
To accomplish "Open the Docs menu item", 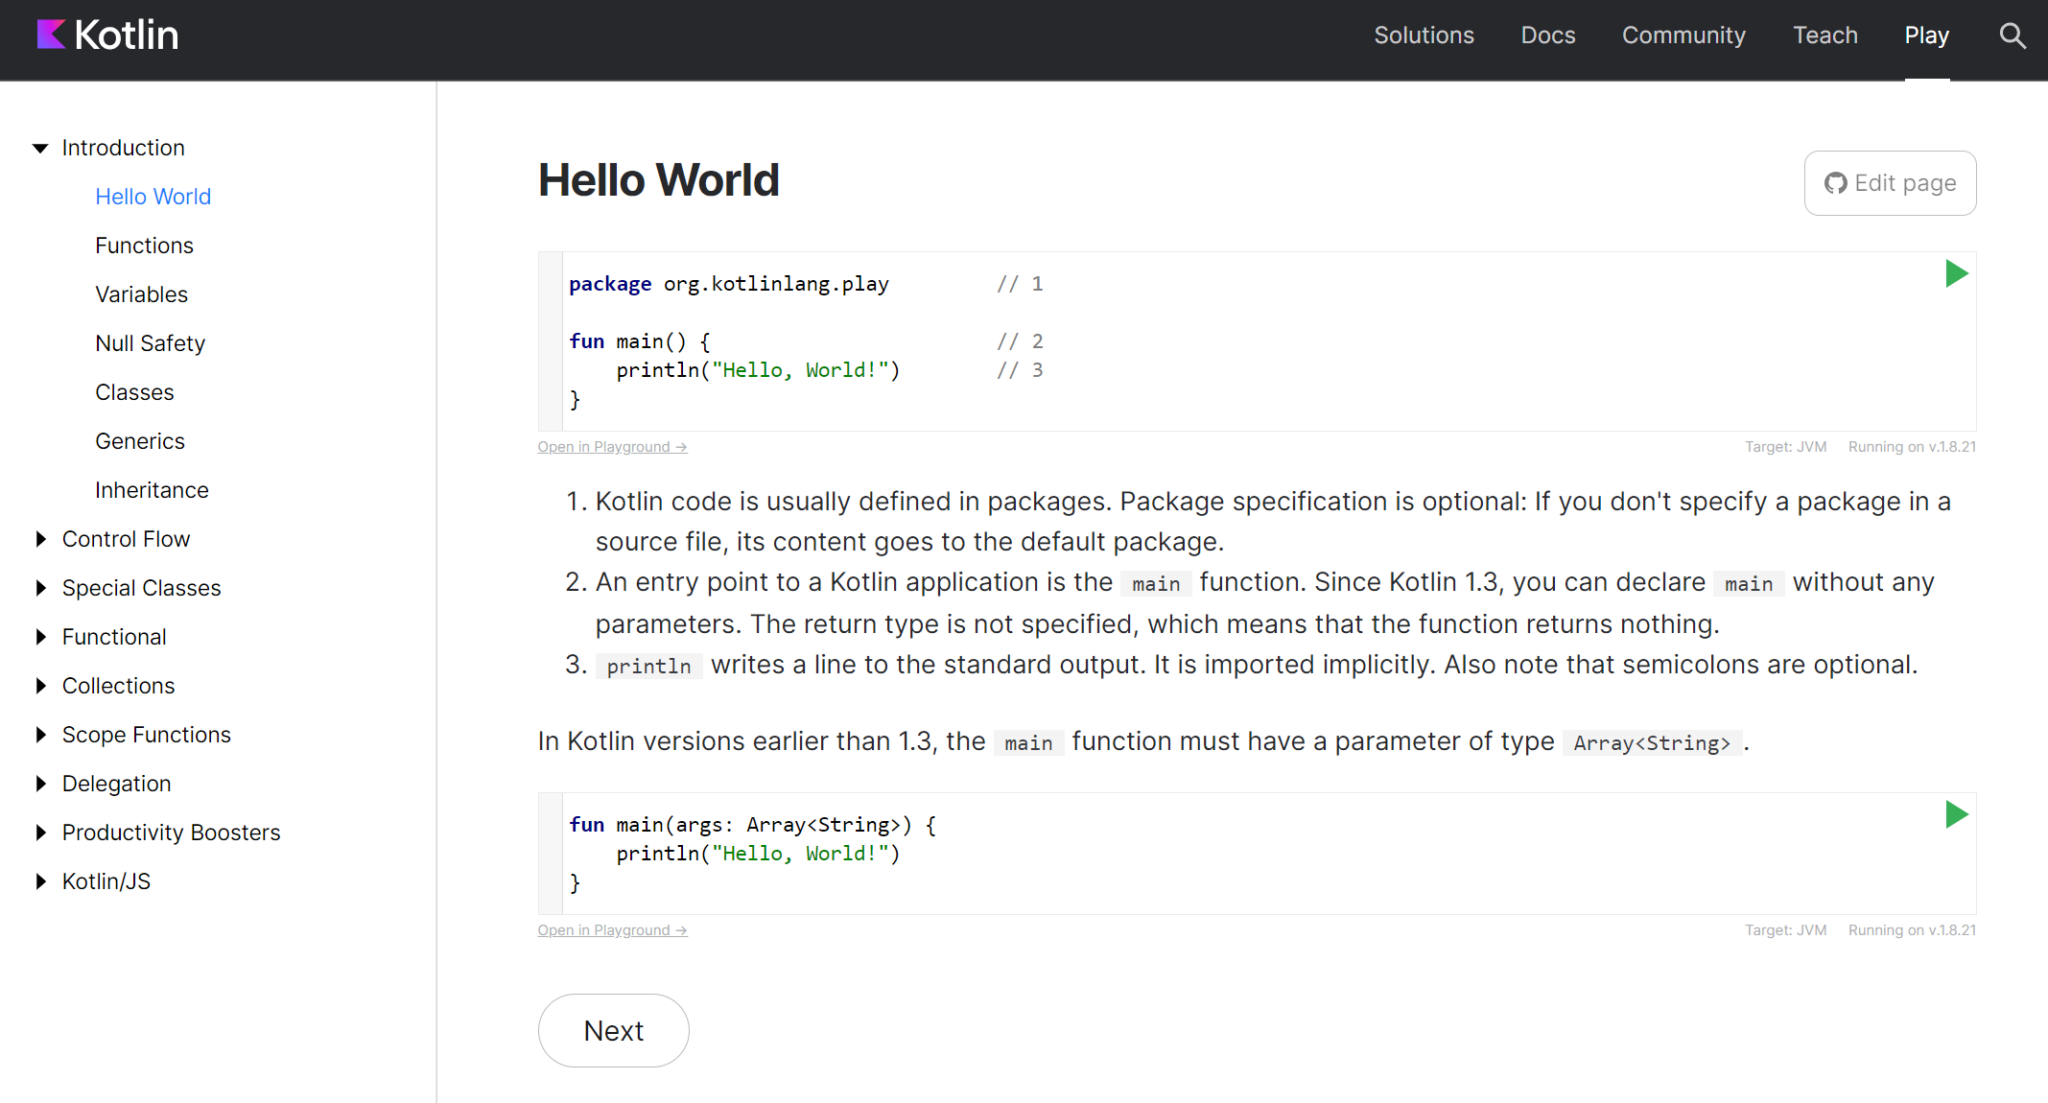I will [x=1547, y=36].
